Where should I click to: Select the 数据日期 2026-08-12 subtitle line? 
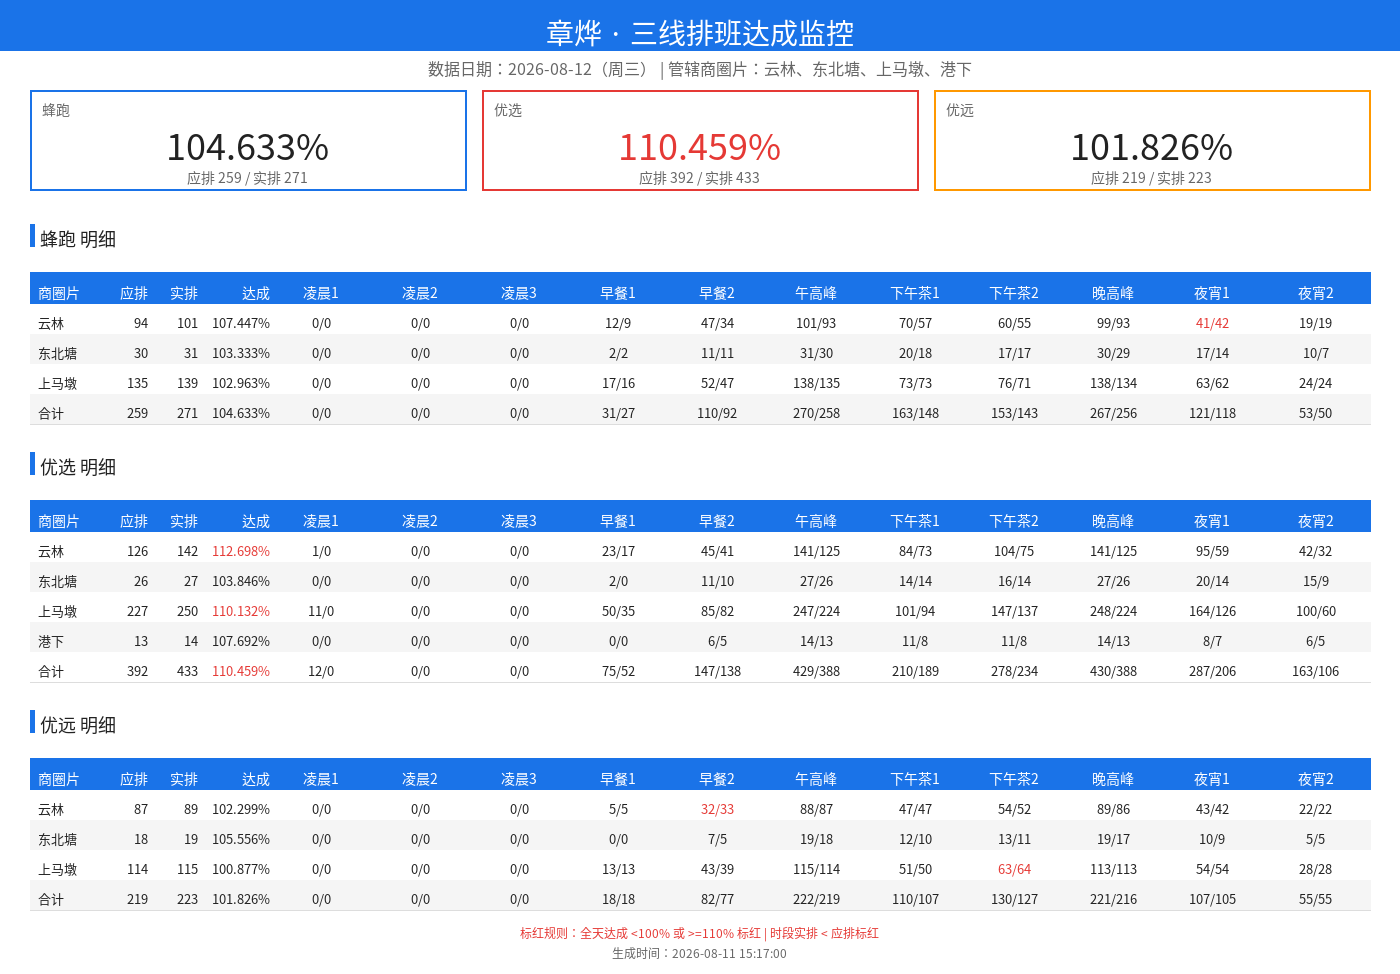click(x=700, y=69)
